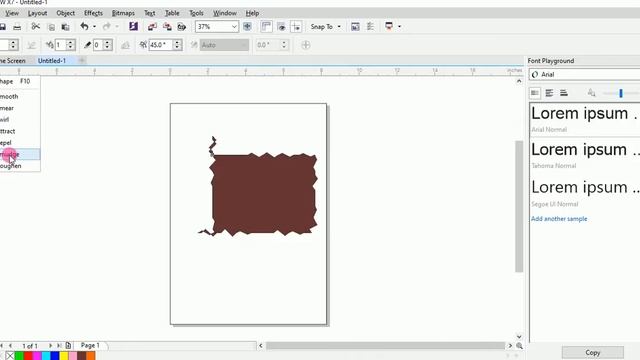Select Smudge in the shape tools flyout
Image resolution: width=640 pixels, height=360 pixels.
[20, 154]
